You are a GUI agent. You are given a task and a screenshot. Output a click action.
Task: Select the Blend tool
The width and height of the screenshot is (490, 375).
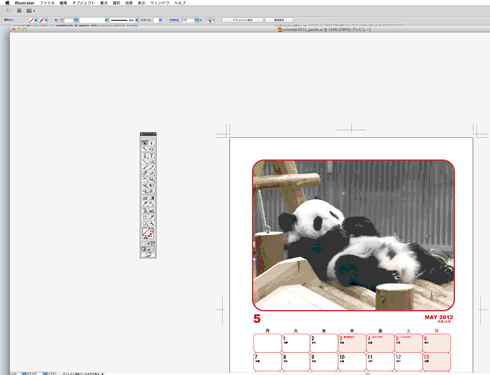152,204
